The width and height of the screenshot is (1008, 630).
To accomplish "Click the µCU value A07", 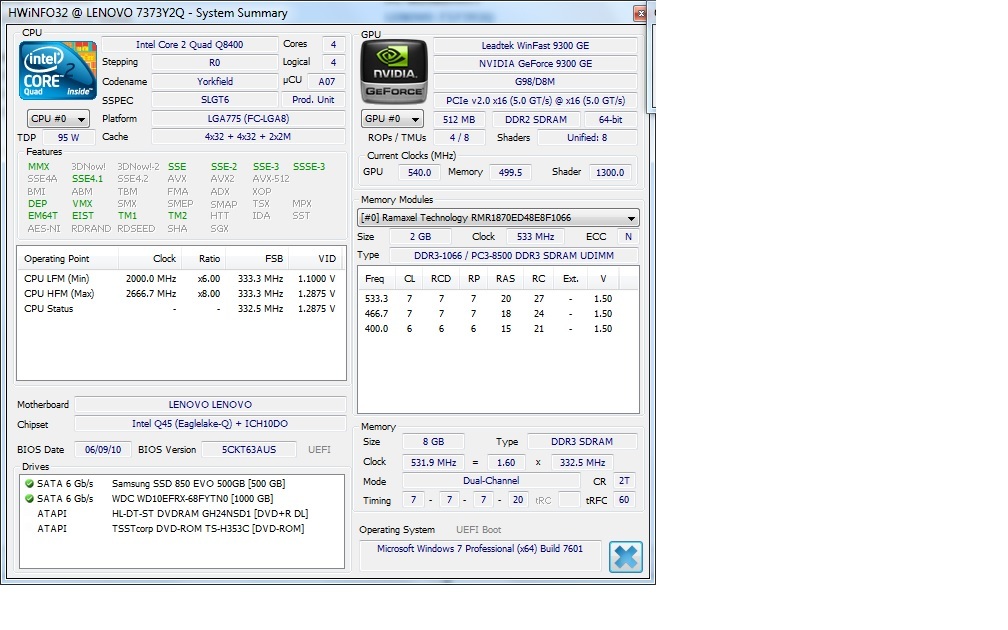I will click(x=327, y=82).
